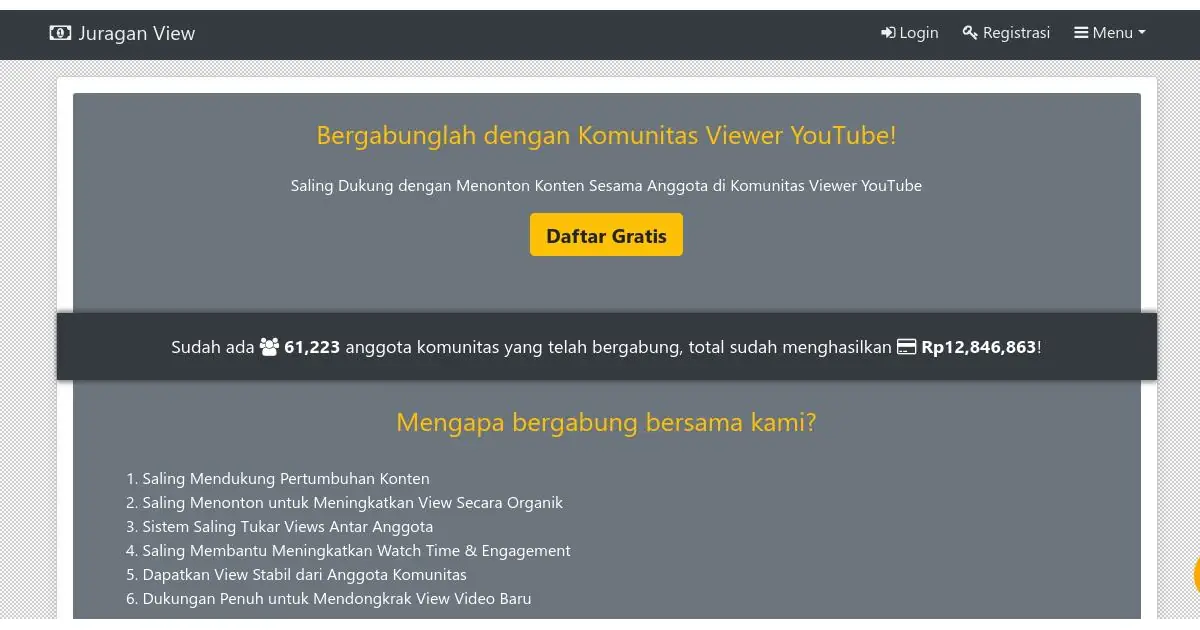Click the key icon beside Registrasi

pos(968,32)
